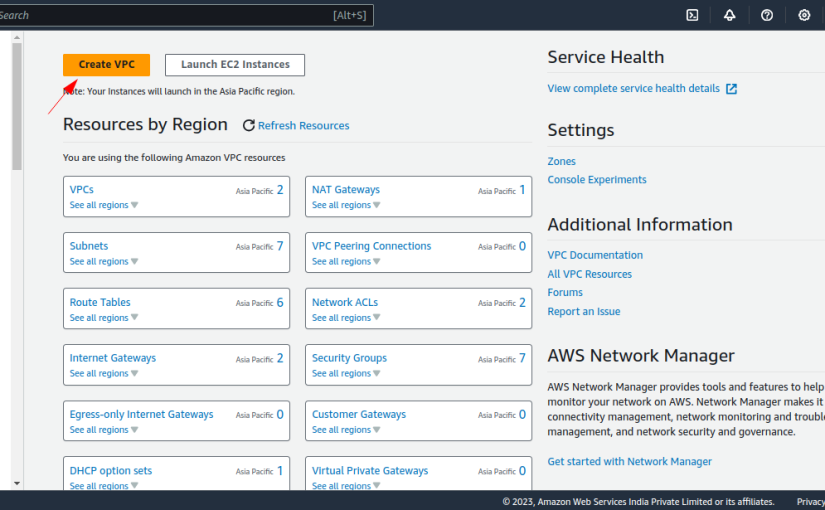Viewport: 825px width, 510px height.
Task: Open the VPC Documentation link
Action: point(595,255)
